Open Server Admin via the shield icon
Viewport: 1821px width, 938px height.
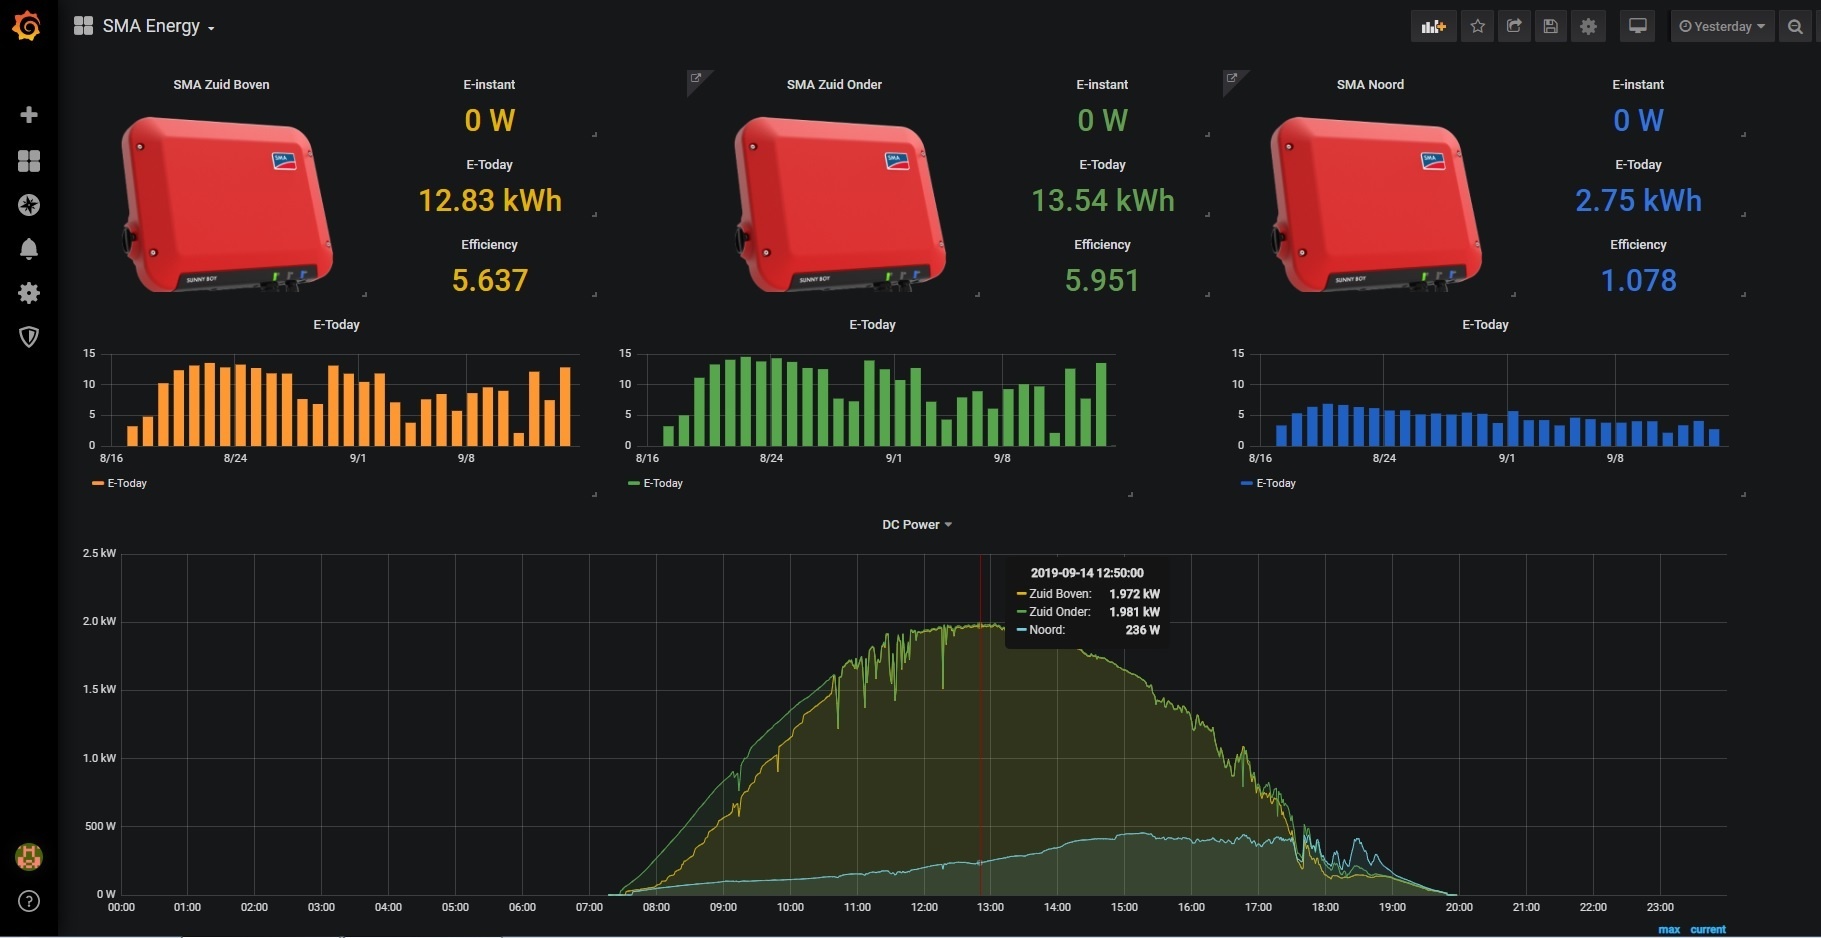click(29, 337)
